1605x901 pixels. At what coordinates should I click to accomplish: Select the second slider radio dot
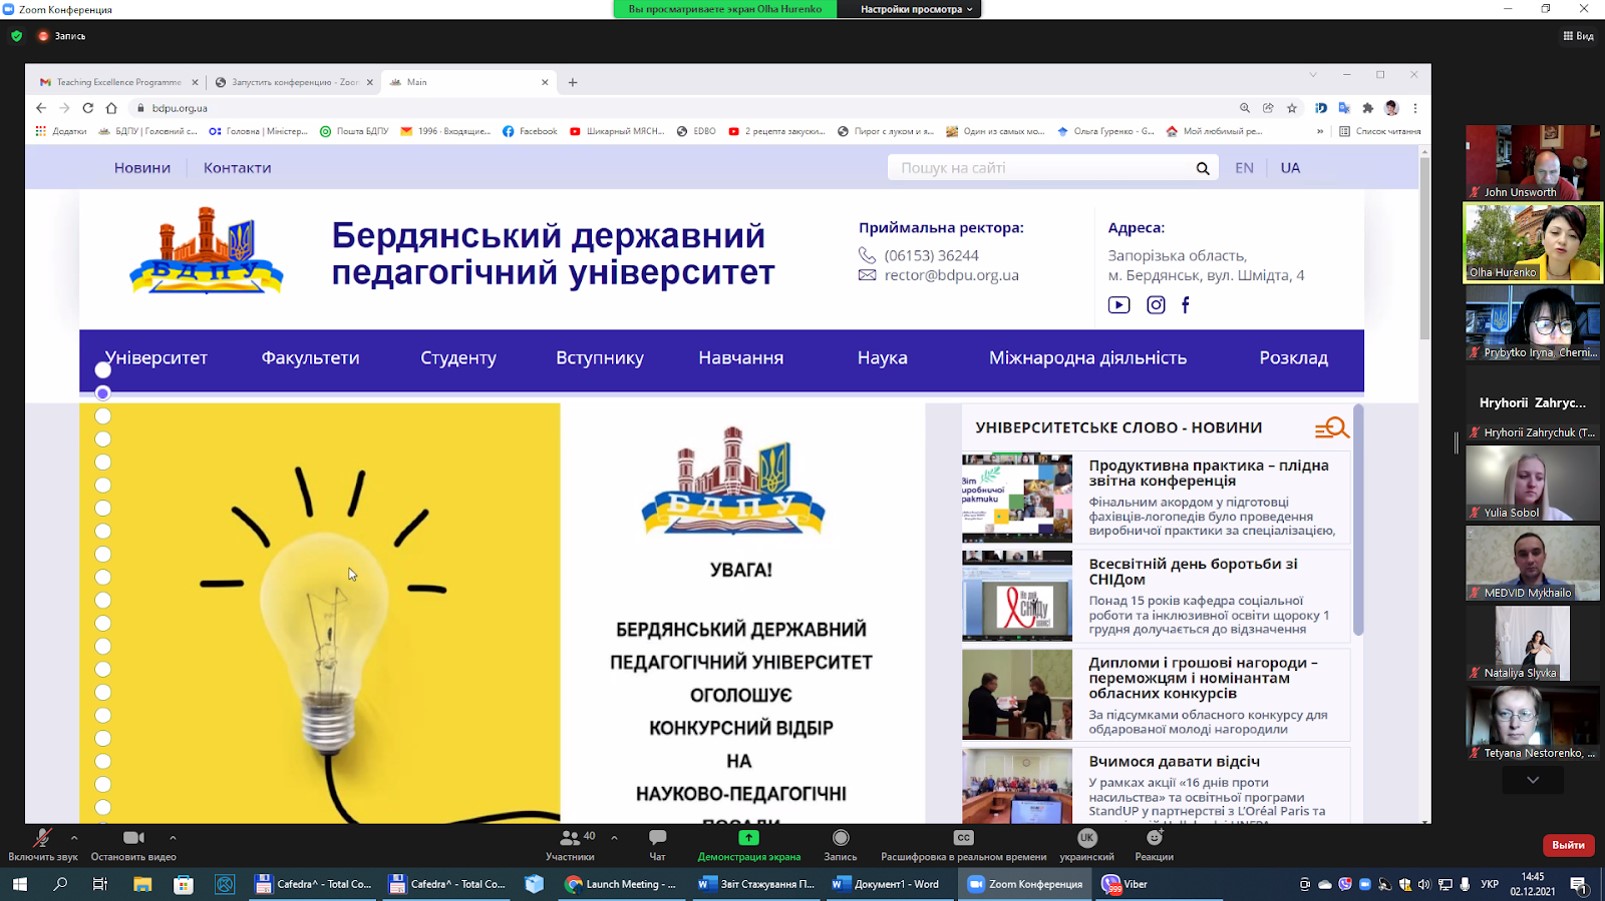pyautogui.click(x=103, y=394)
